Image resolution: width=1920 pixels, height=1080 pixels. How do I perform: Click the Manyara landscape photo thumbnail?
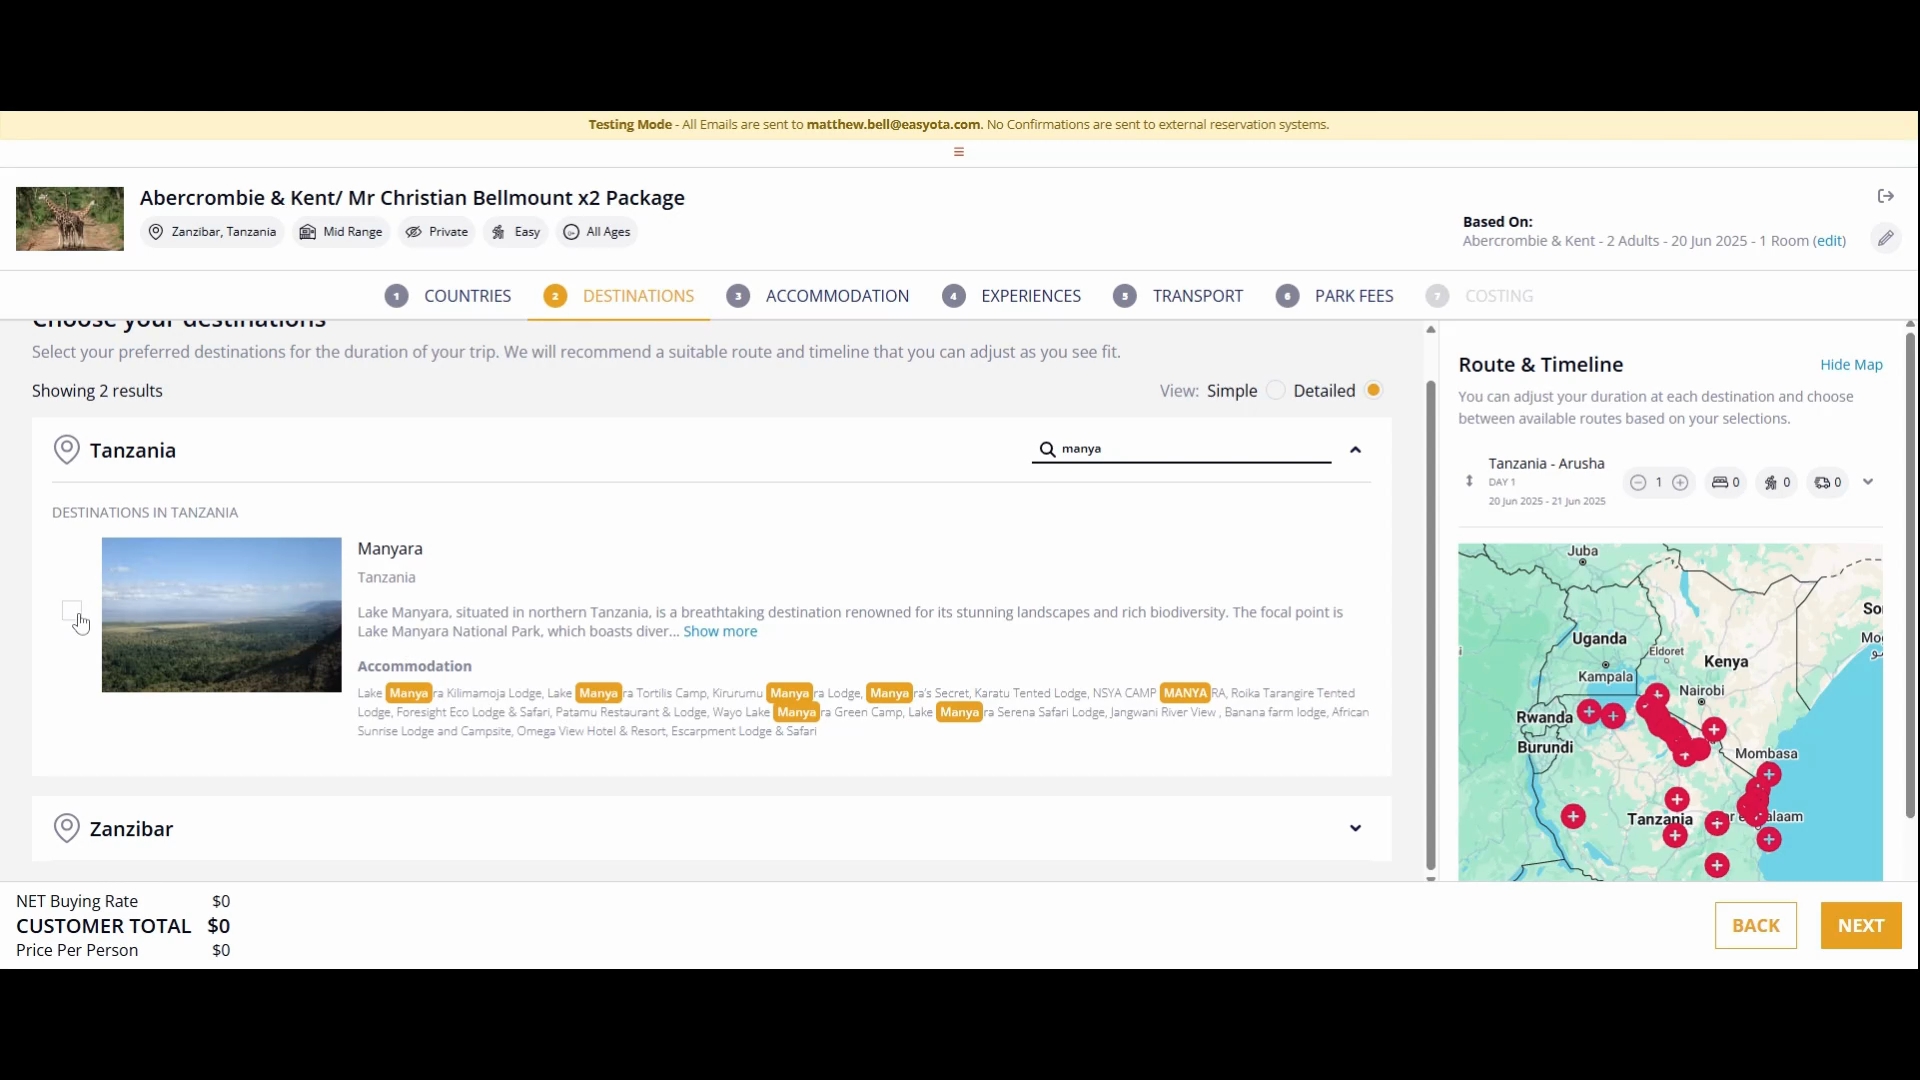pos(221,615)
